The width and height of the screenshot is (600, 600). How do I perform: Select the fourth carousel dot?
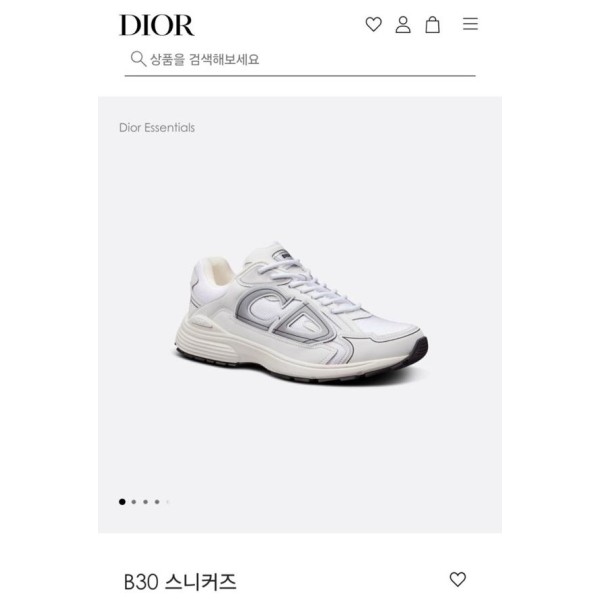pyautogui.click(x=157, y=502)
